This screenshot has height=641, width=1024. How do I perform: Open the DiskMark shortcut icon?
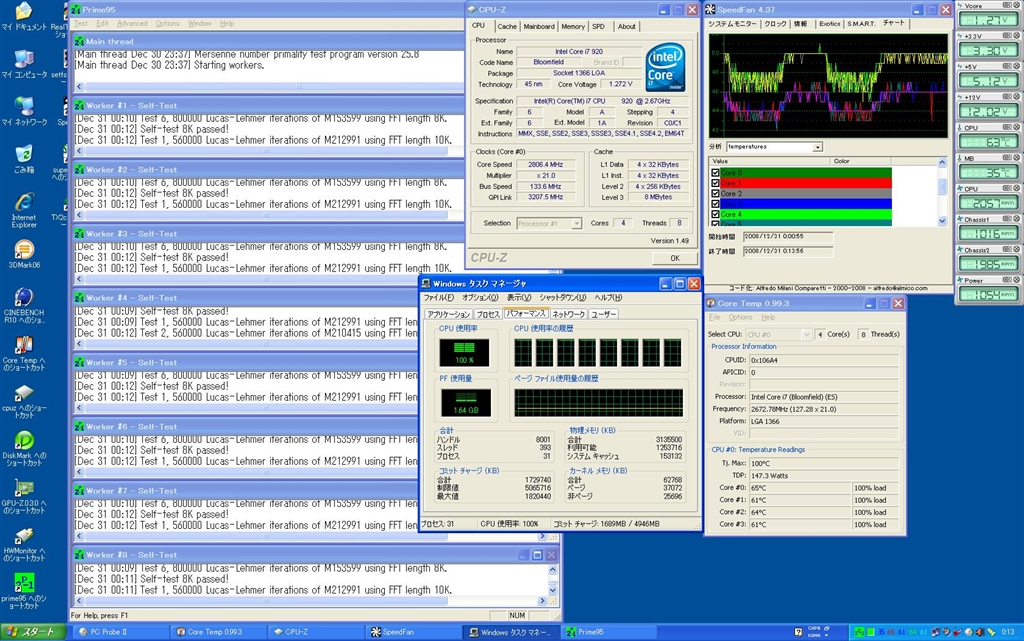coord(24,441)
